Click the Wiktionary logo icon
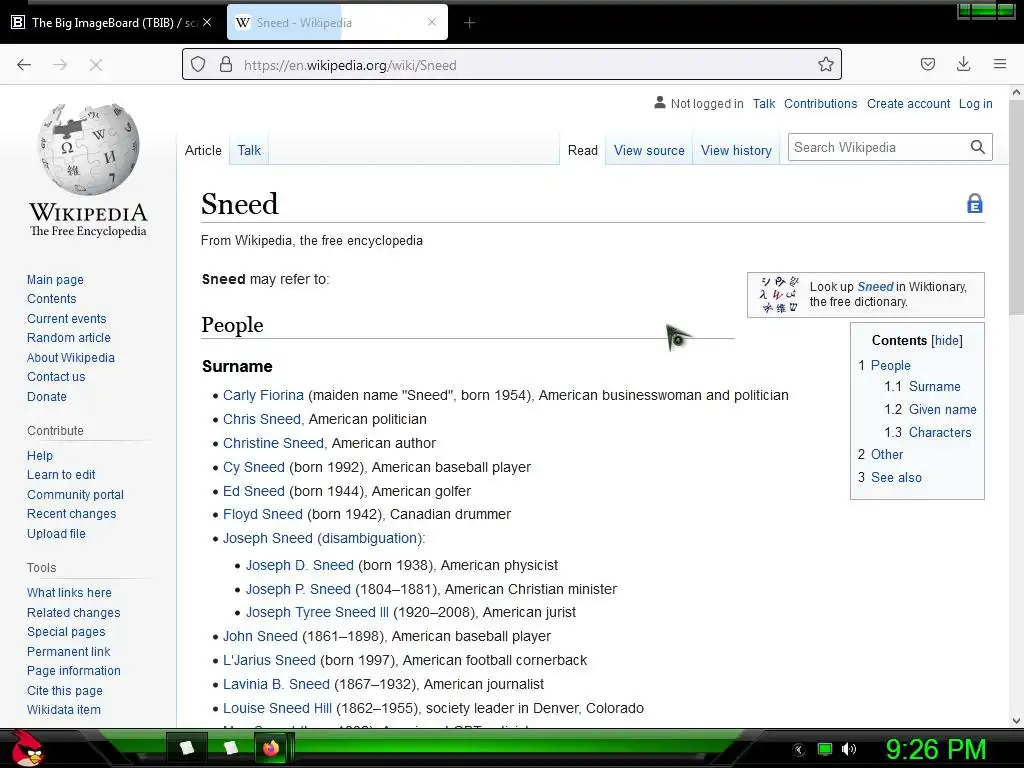The image size is (1024, 768). [x=779, y=295]
